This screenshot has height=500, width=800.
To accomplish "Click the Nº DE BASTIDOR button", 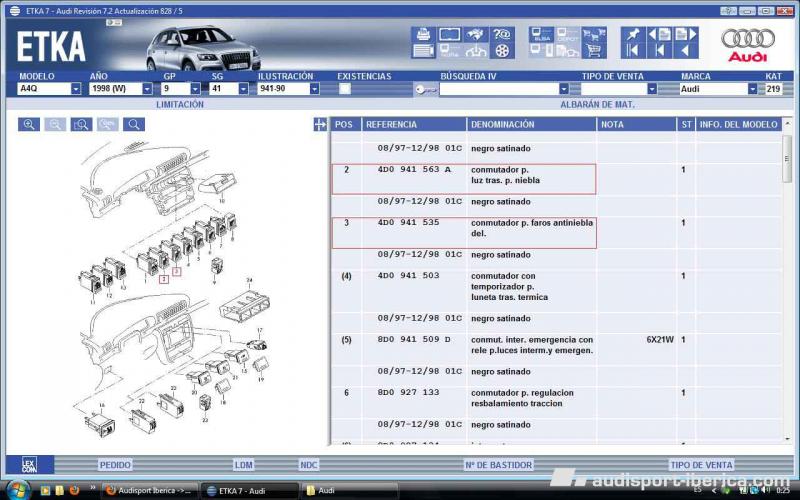I will 498,465.
